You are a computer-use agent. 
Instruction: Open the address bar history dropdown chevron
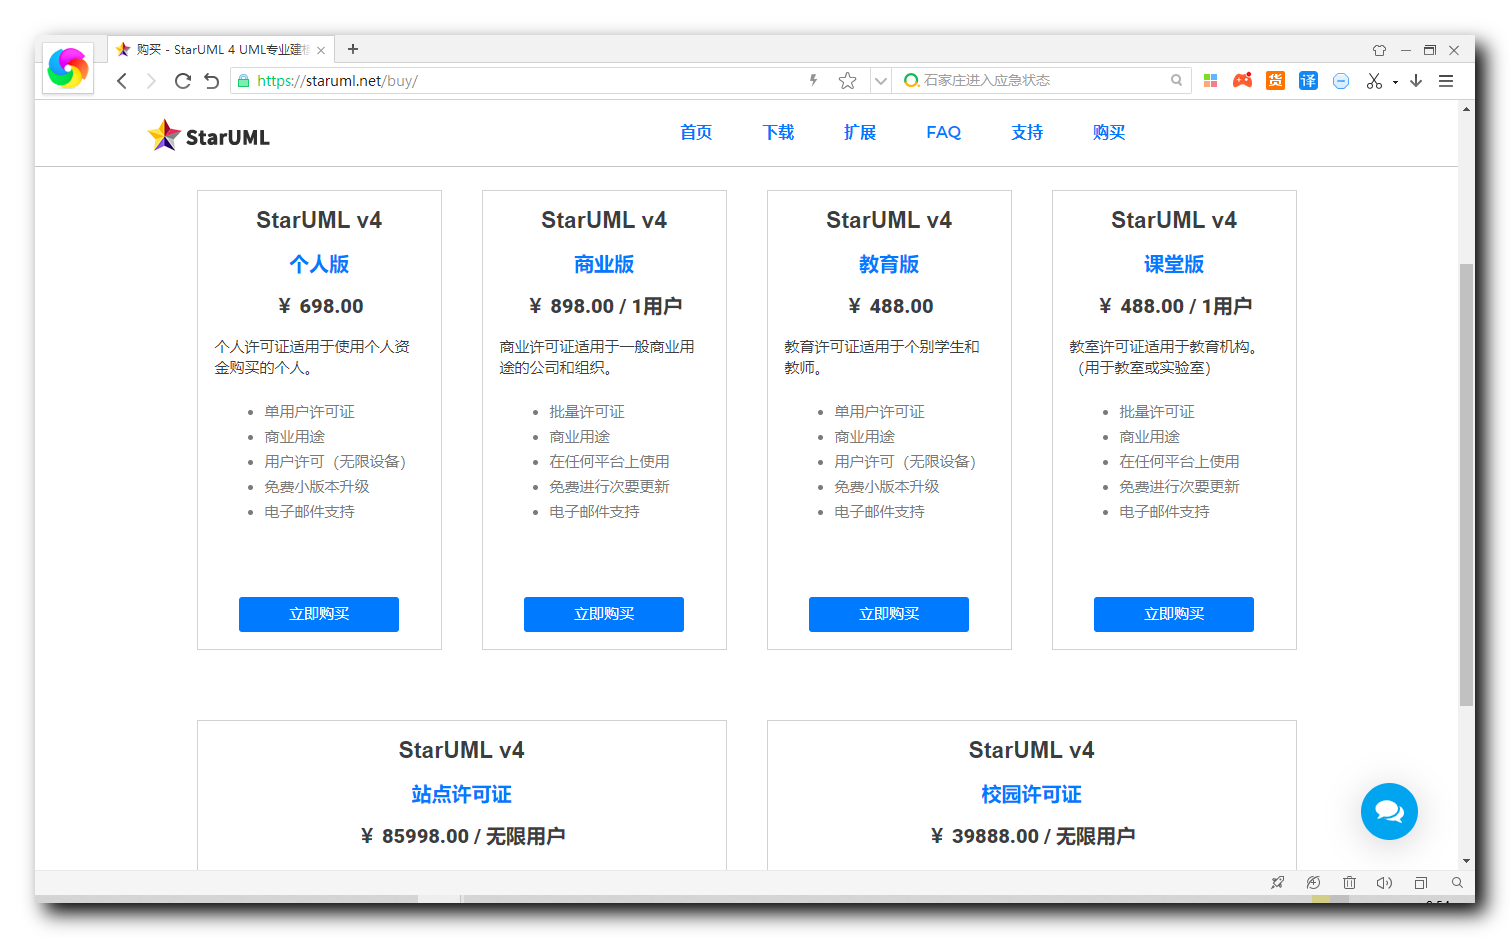[879, 80]
